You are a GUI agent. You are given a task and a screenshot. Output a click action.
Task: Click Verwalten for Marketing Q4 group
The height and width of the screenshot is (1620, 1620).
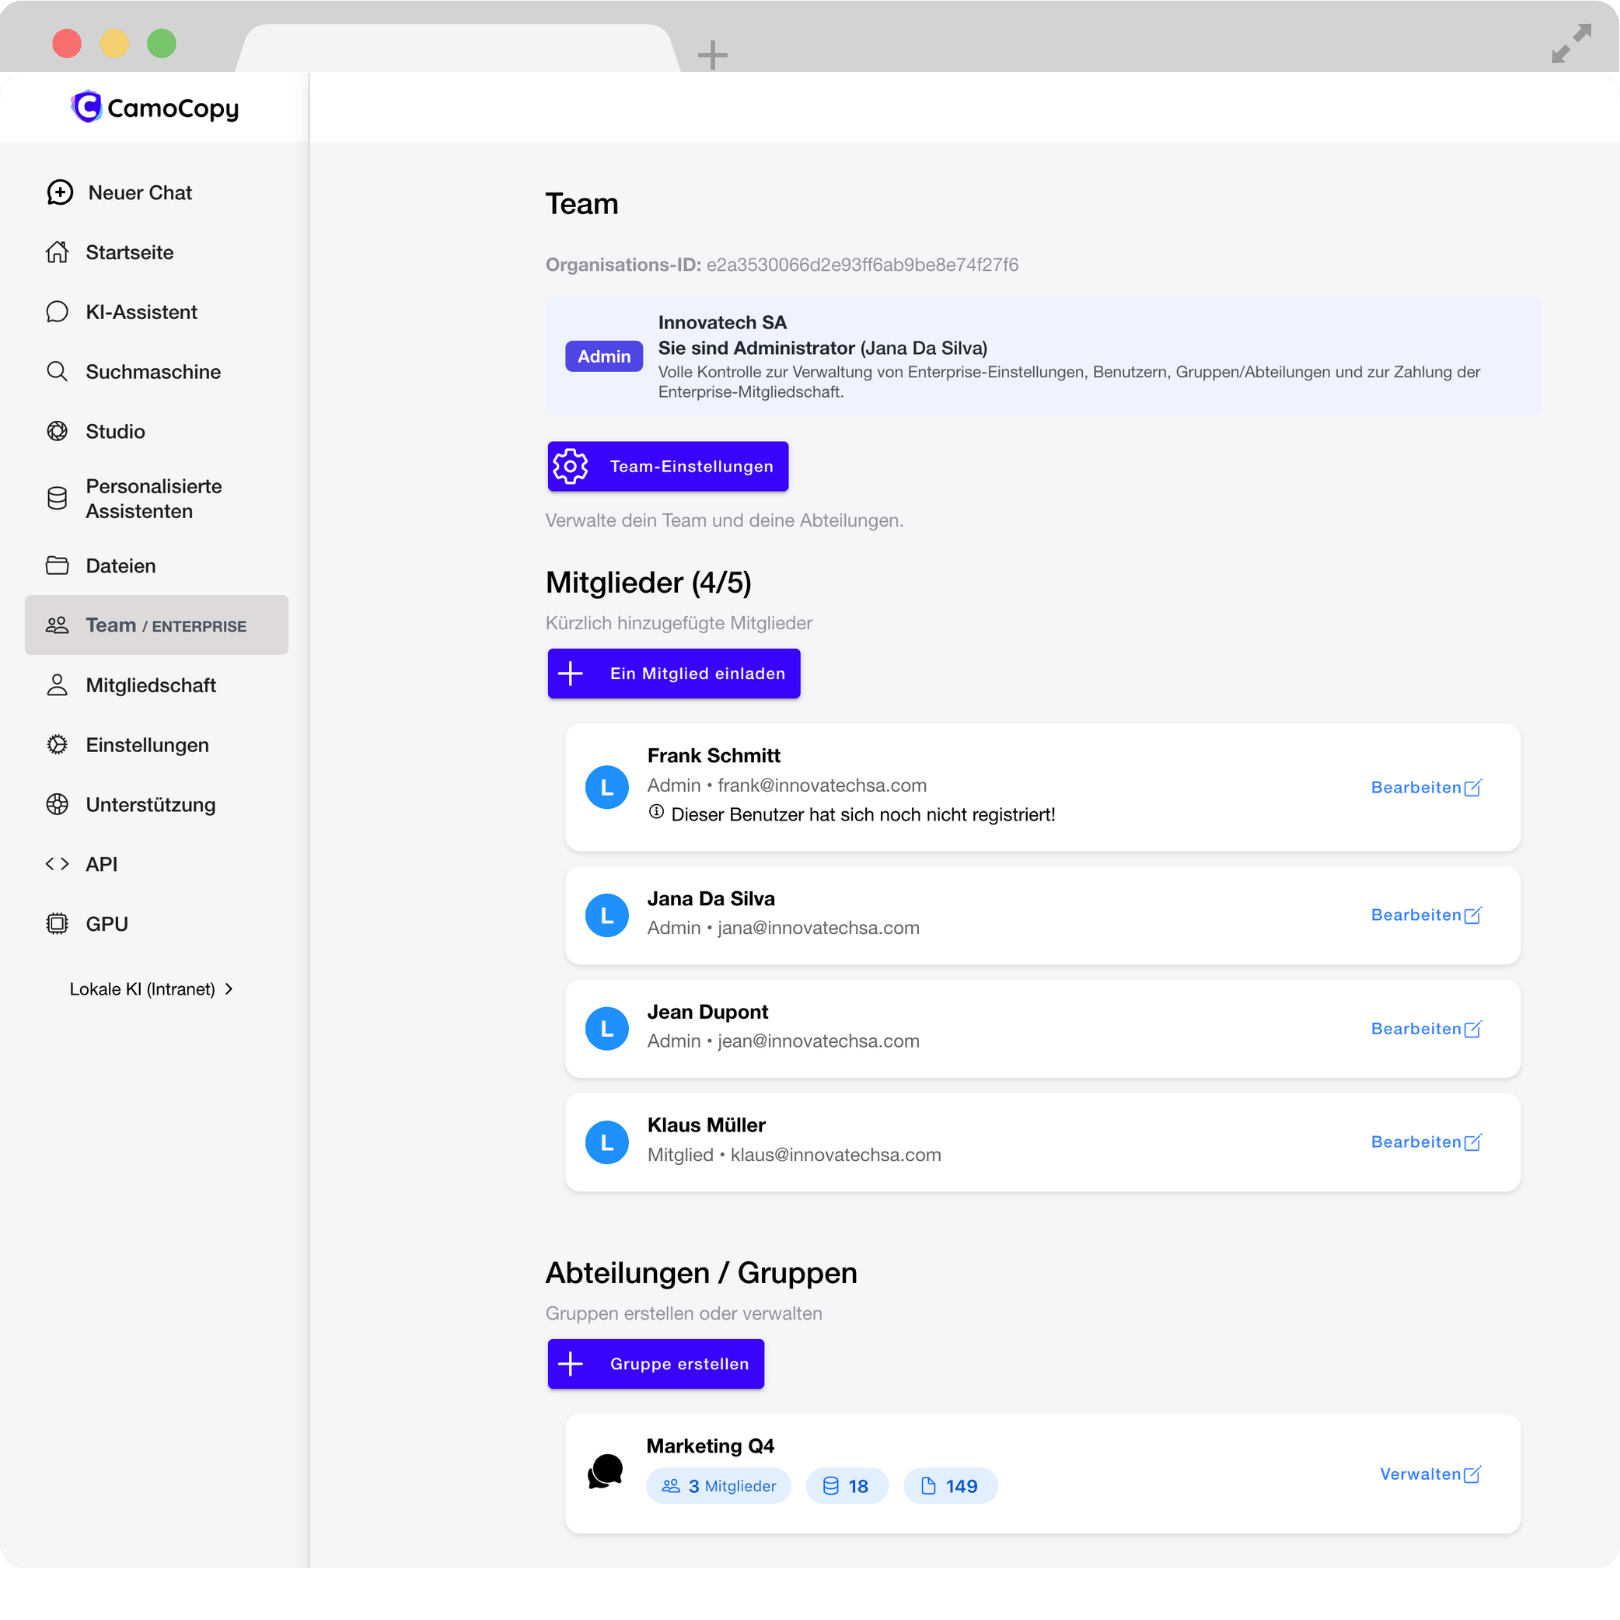1429,1474
